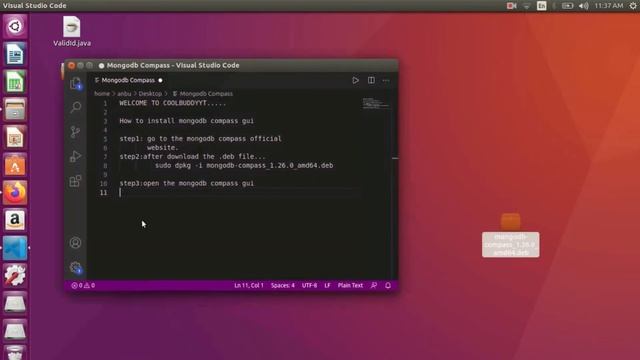Click the 'Desktop' breadcrumb segment
The width and height of the screenshot is (640, 360).
pos(150,93)
